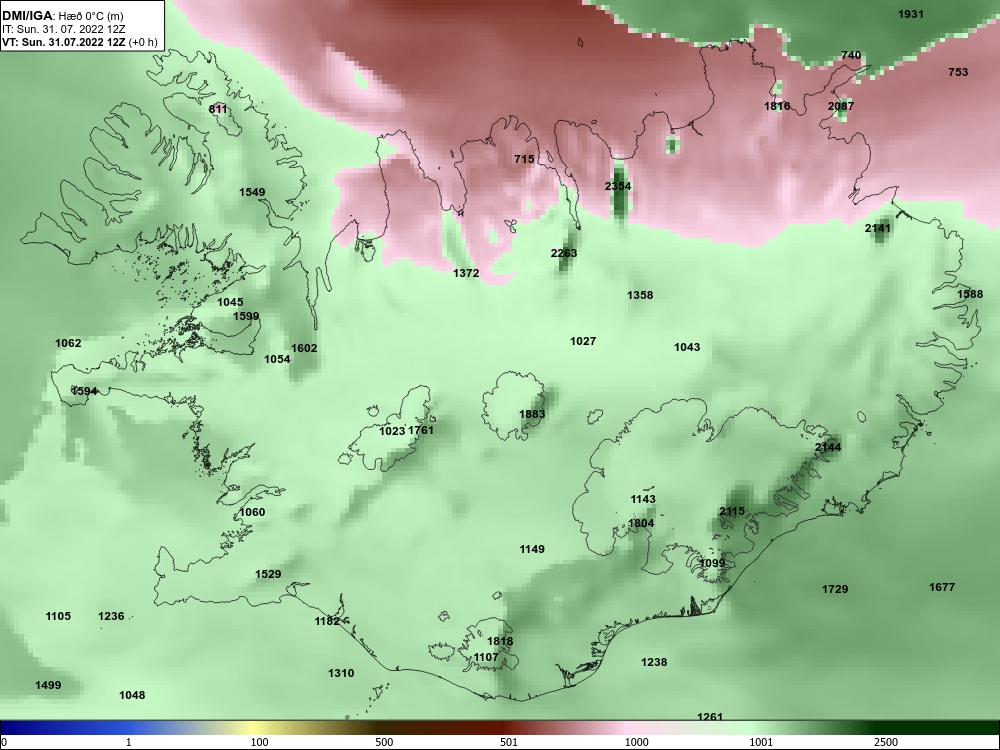Select the 1048 map value
Screen dimensions: 1000x750
tap(132, 695)
